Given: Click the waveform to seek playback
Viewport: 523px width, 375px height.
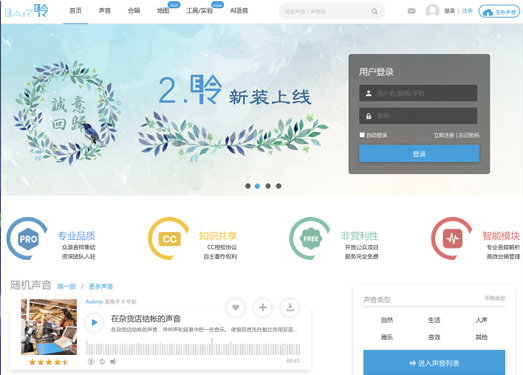Looking at the screenshot, I should (193, 347).
